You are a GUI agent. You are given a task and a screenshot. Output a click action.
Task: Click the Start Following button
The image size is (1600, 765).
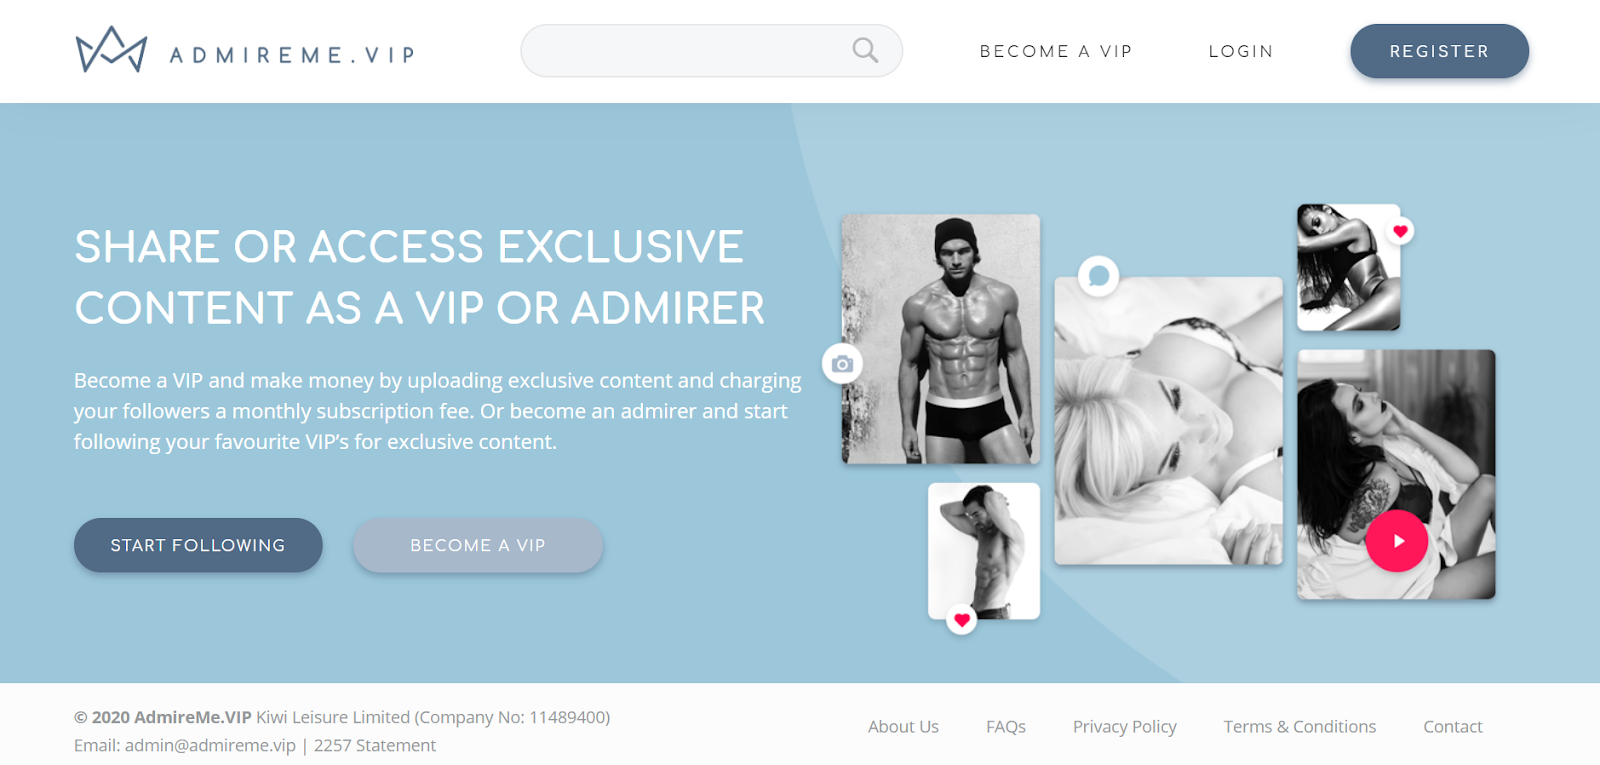[x=198, y=545]
